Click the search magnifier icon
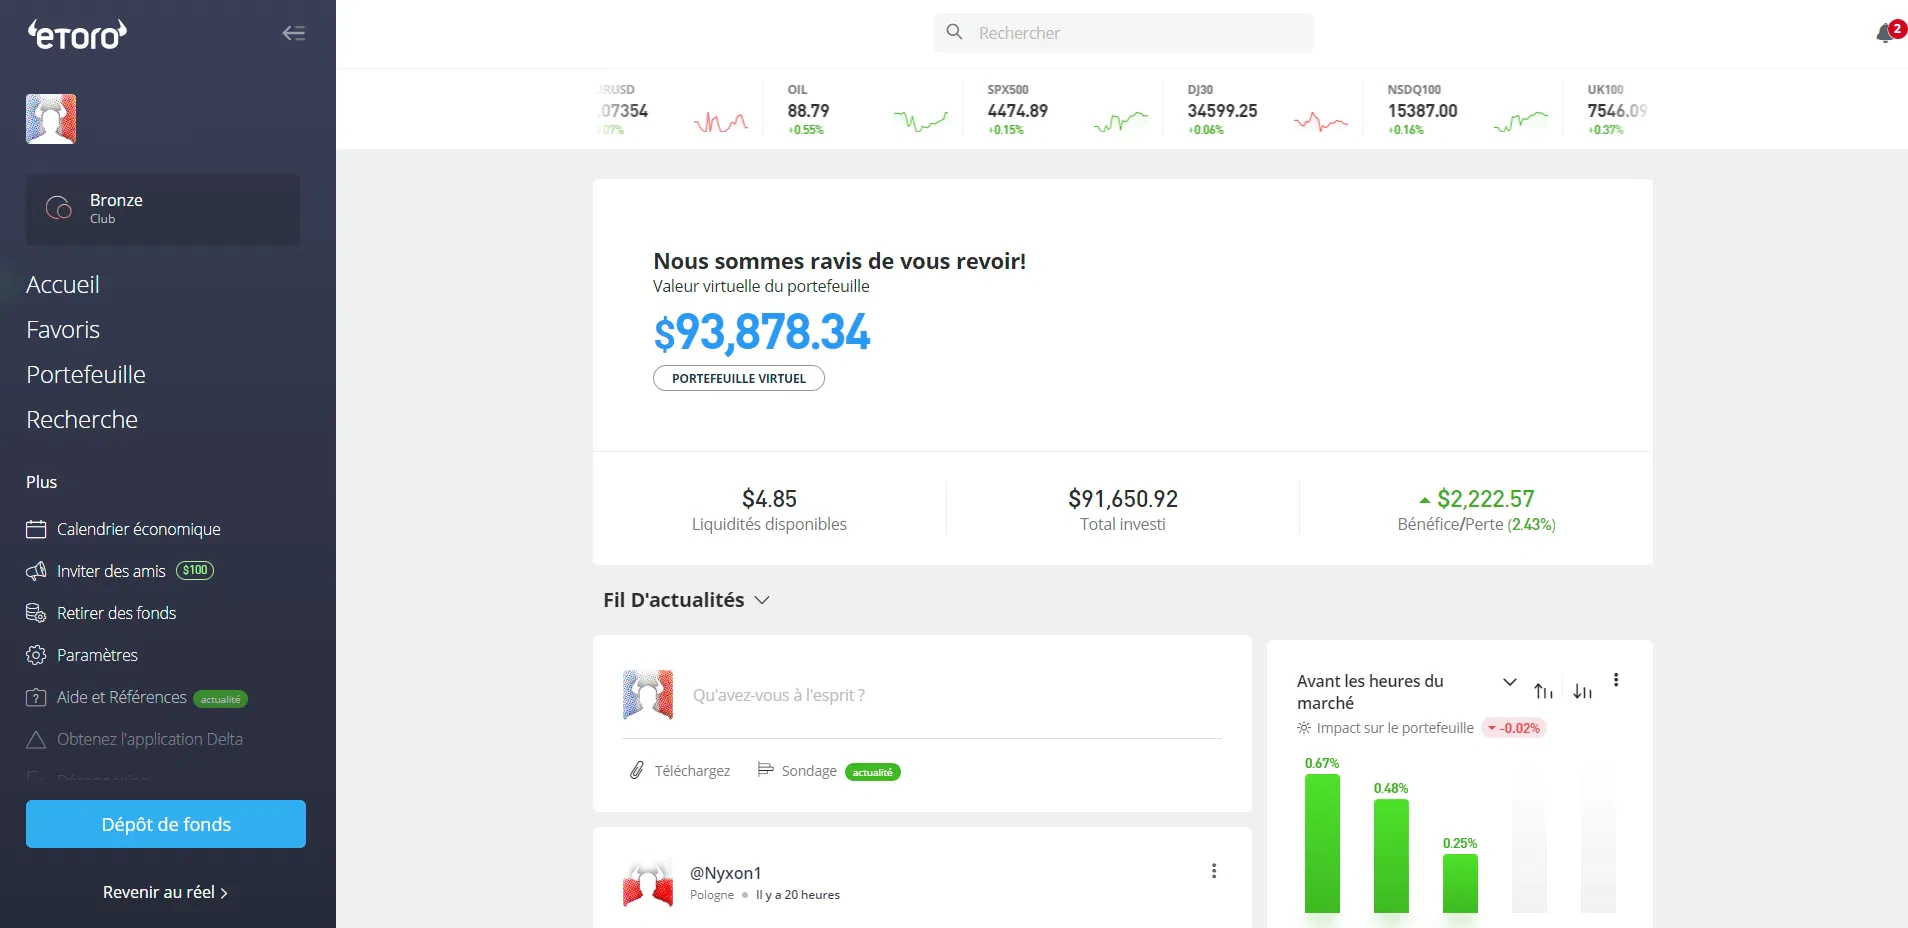The width and height of the screenshot is (1908, 928). 954,32
